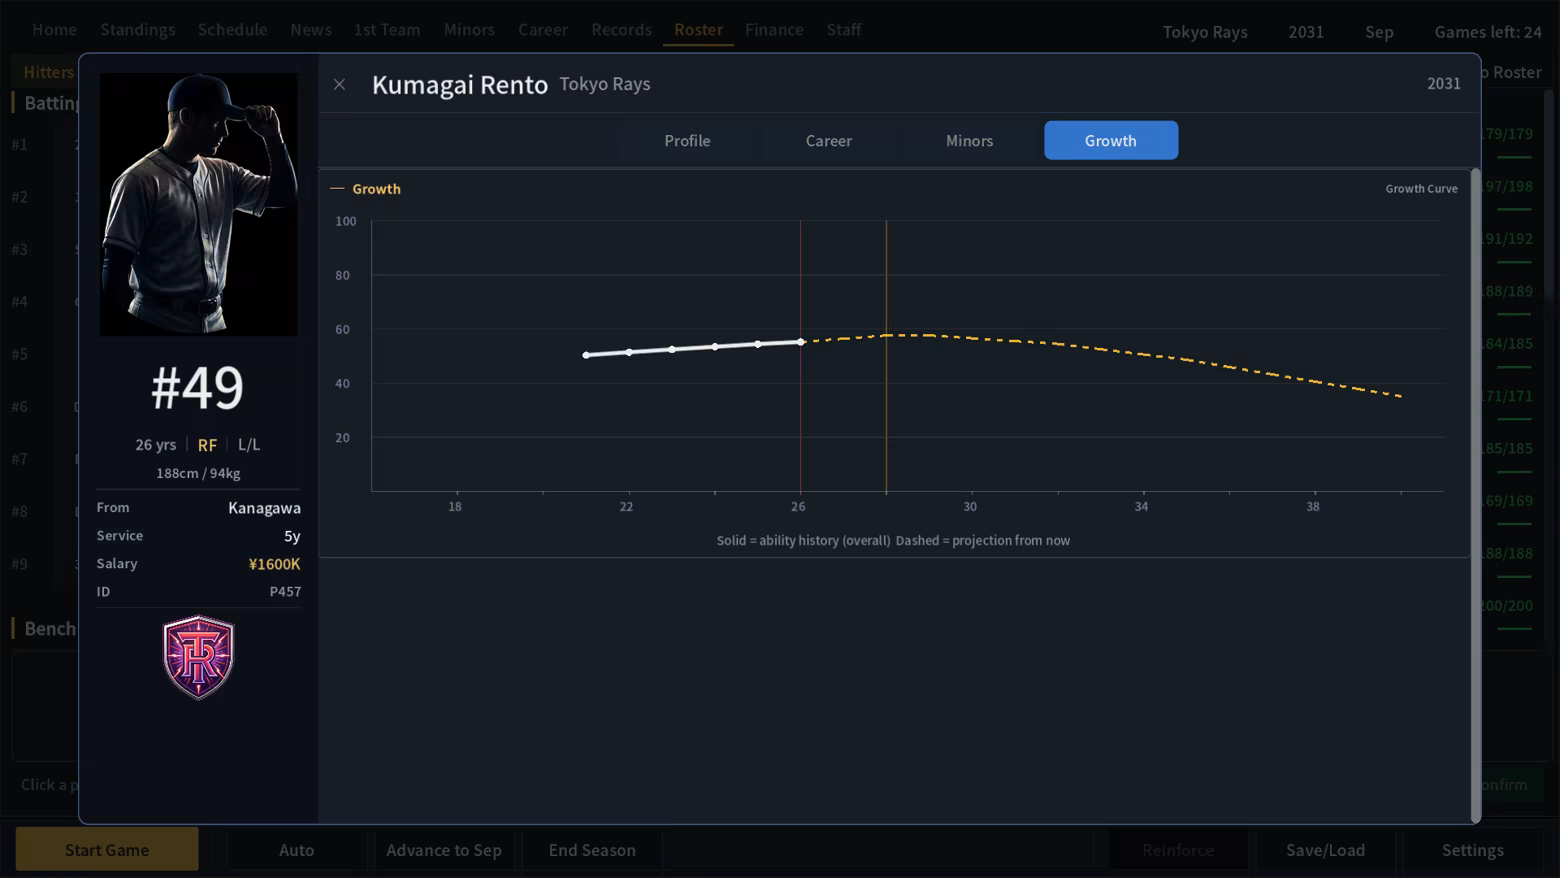The height and width of the screenshot is (878, 1560).
Task: Go to the Staff menu
Action: pos(843,30)
